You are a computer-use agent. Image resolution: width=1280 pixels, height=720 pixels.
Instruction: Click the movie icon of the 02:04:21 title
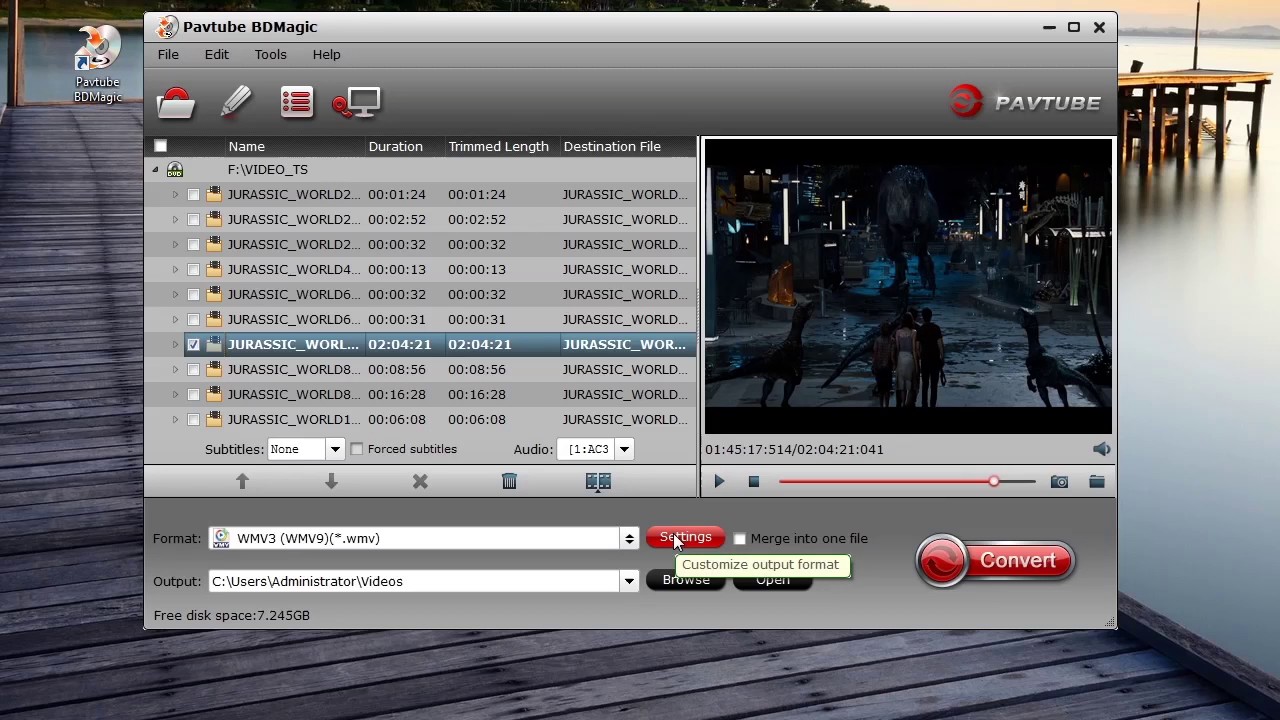[214, 345]
